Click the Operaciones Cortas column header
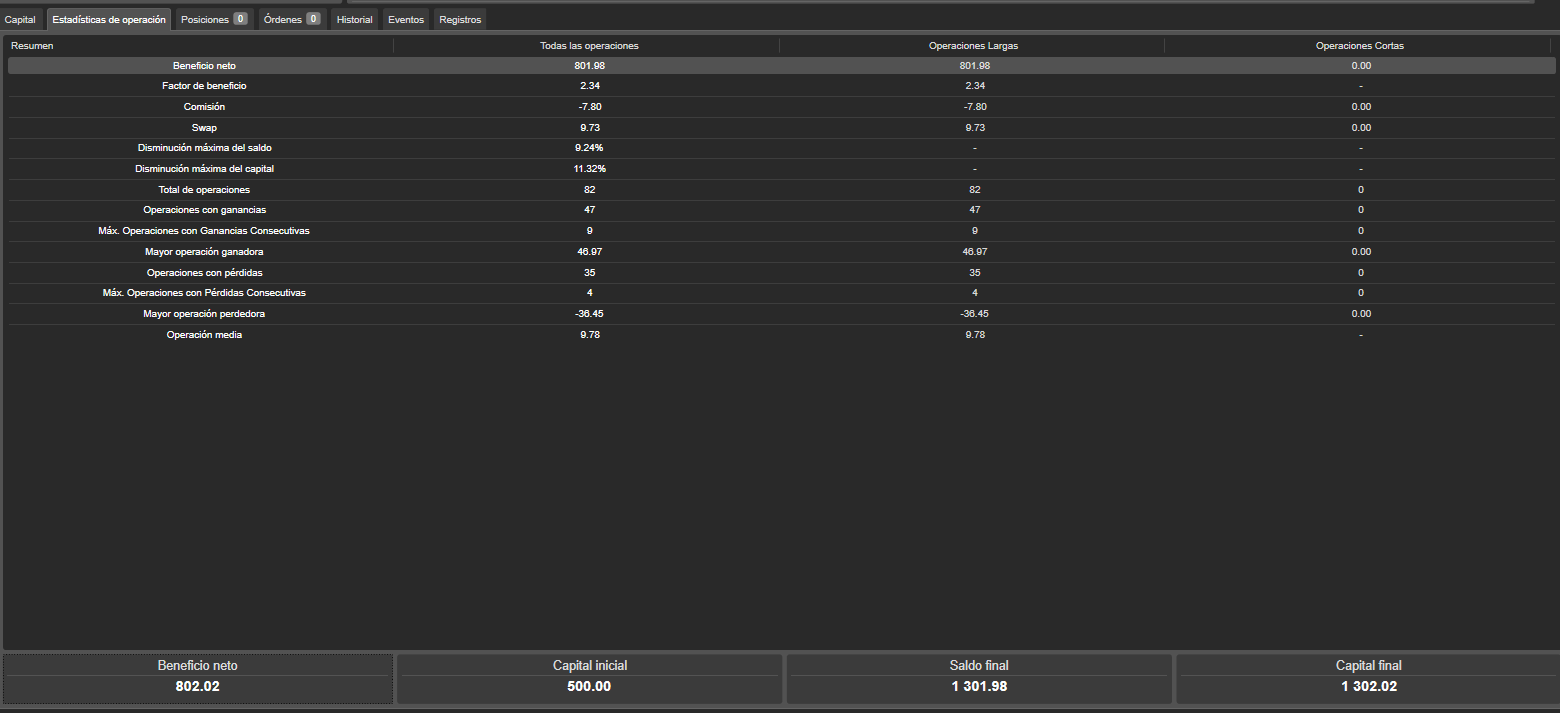This screenshot has width=1560, height=713. [1359, 46]
